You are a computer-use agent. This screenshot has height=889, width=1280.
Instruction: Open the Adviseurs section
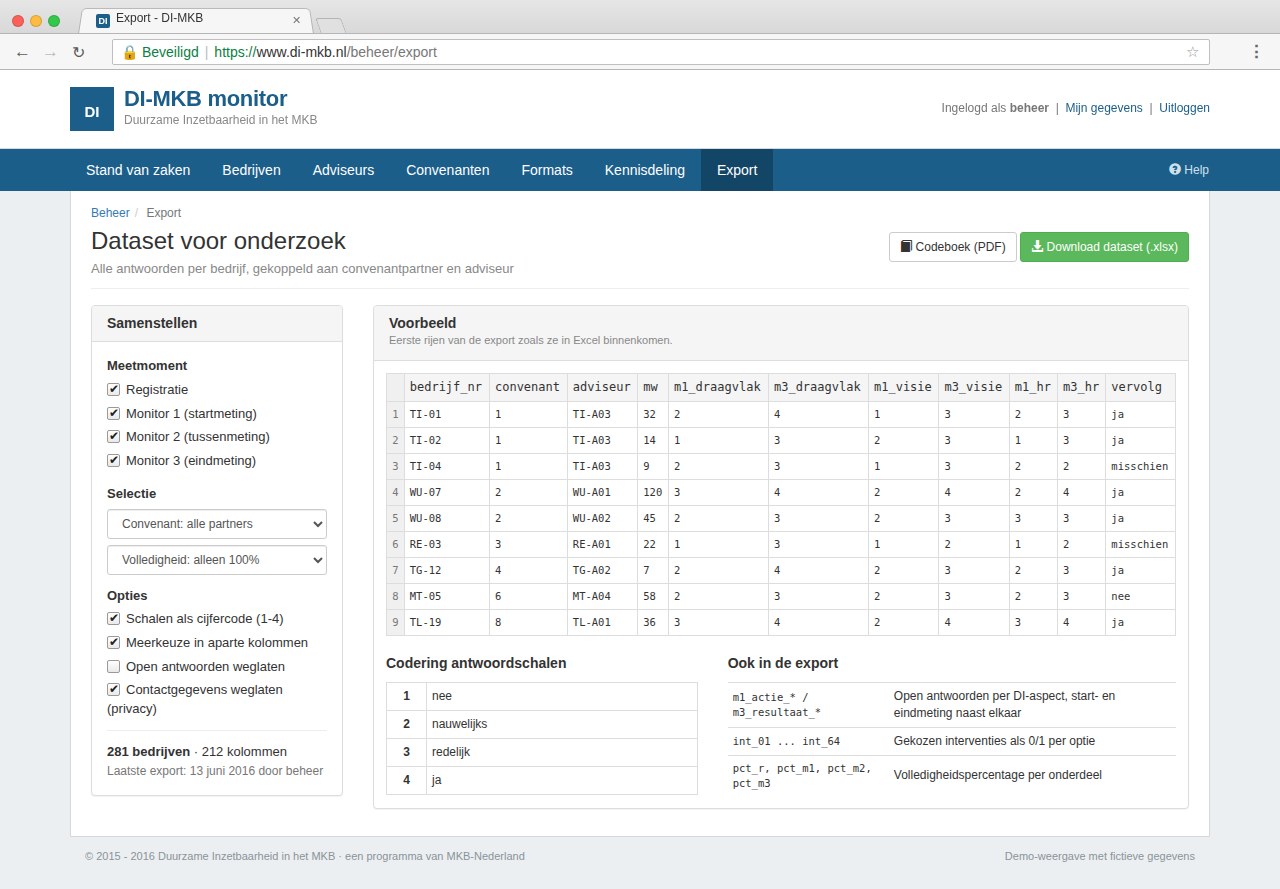[x=343, y=170]
